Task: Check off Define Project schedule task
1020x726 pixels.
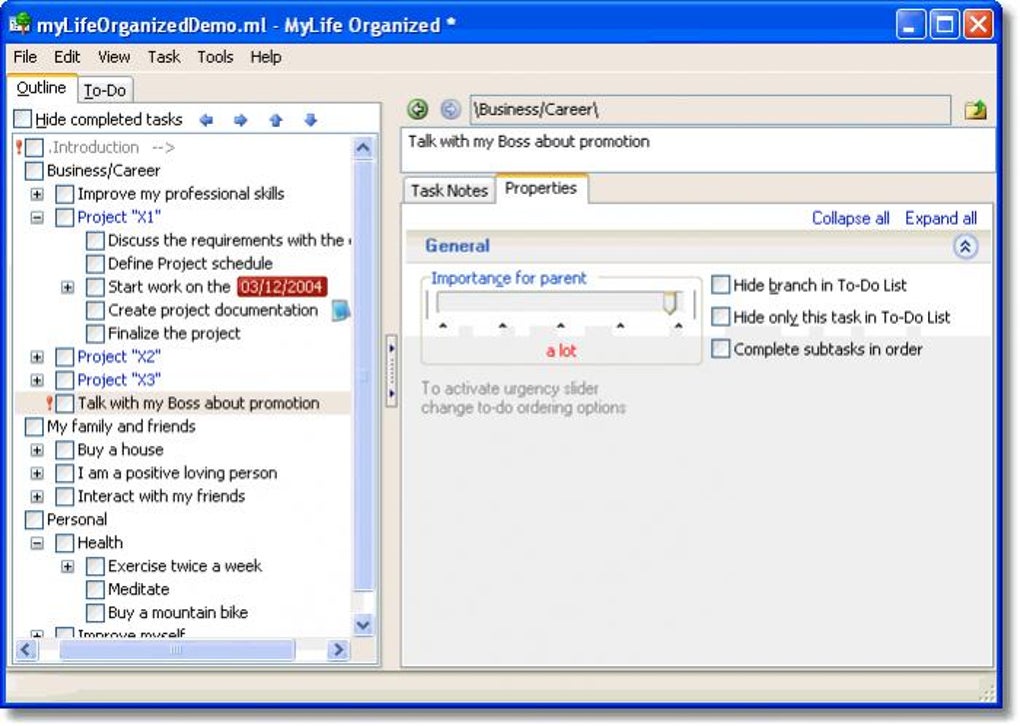Action: [95, 264]
